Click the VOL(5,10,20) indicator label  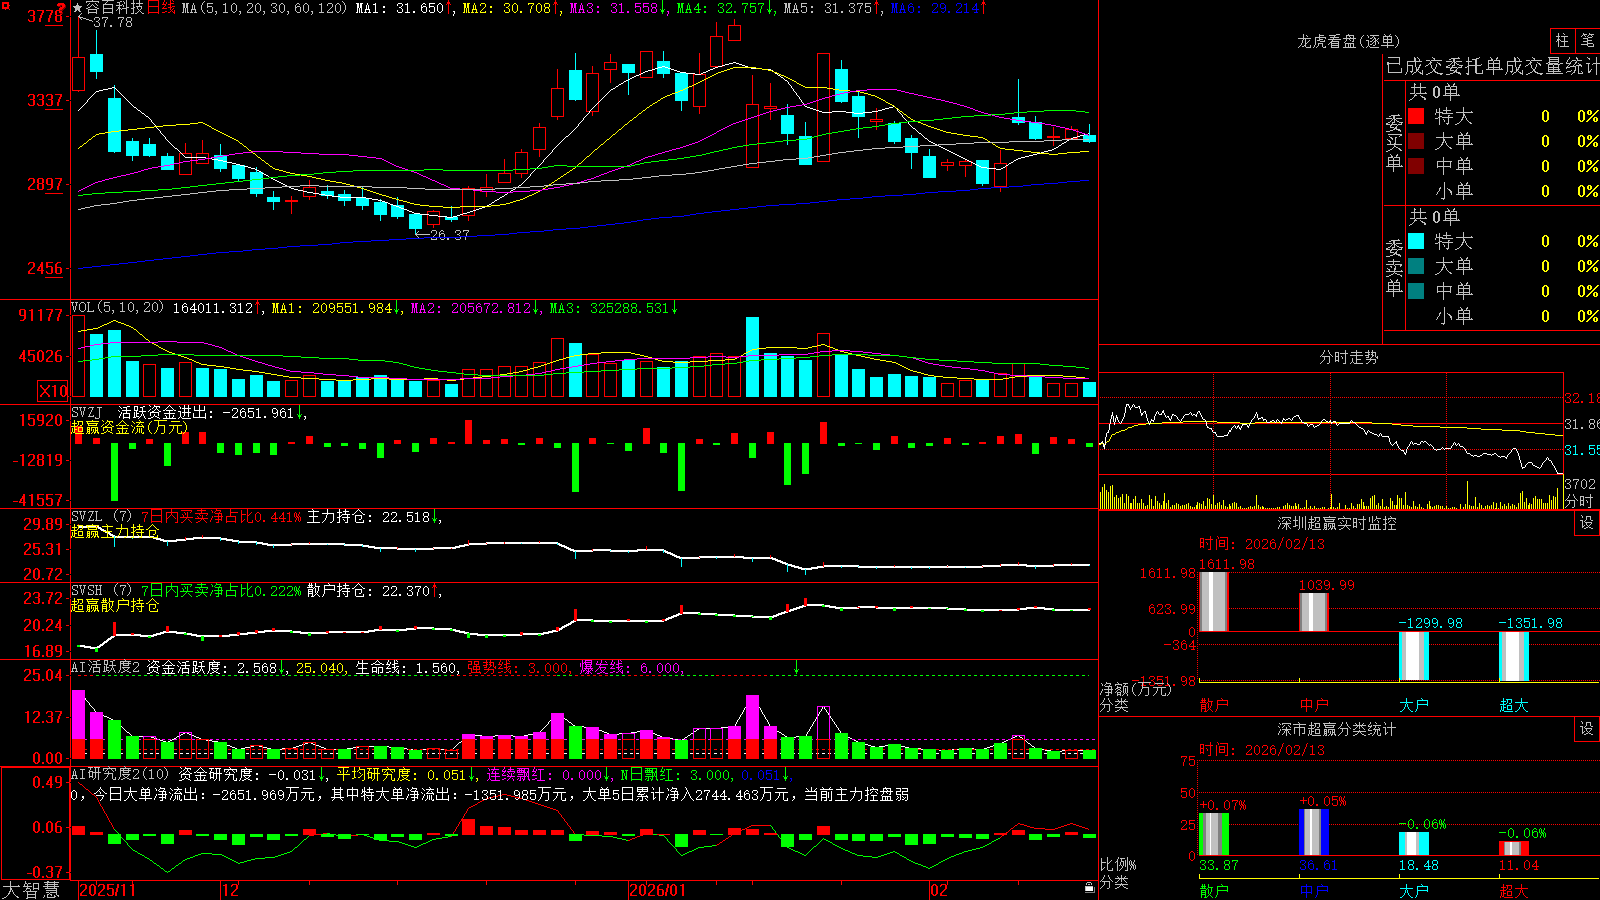pyautogui.click(x=117, y=308)
